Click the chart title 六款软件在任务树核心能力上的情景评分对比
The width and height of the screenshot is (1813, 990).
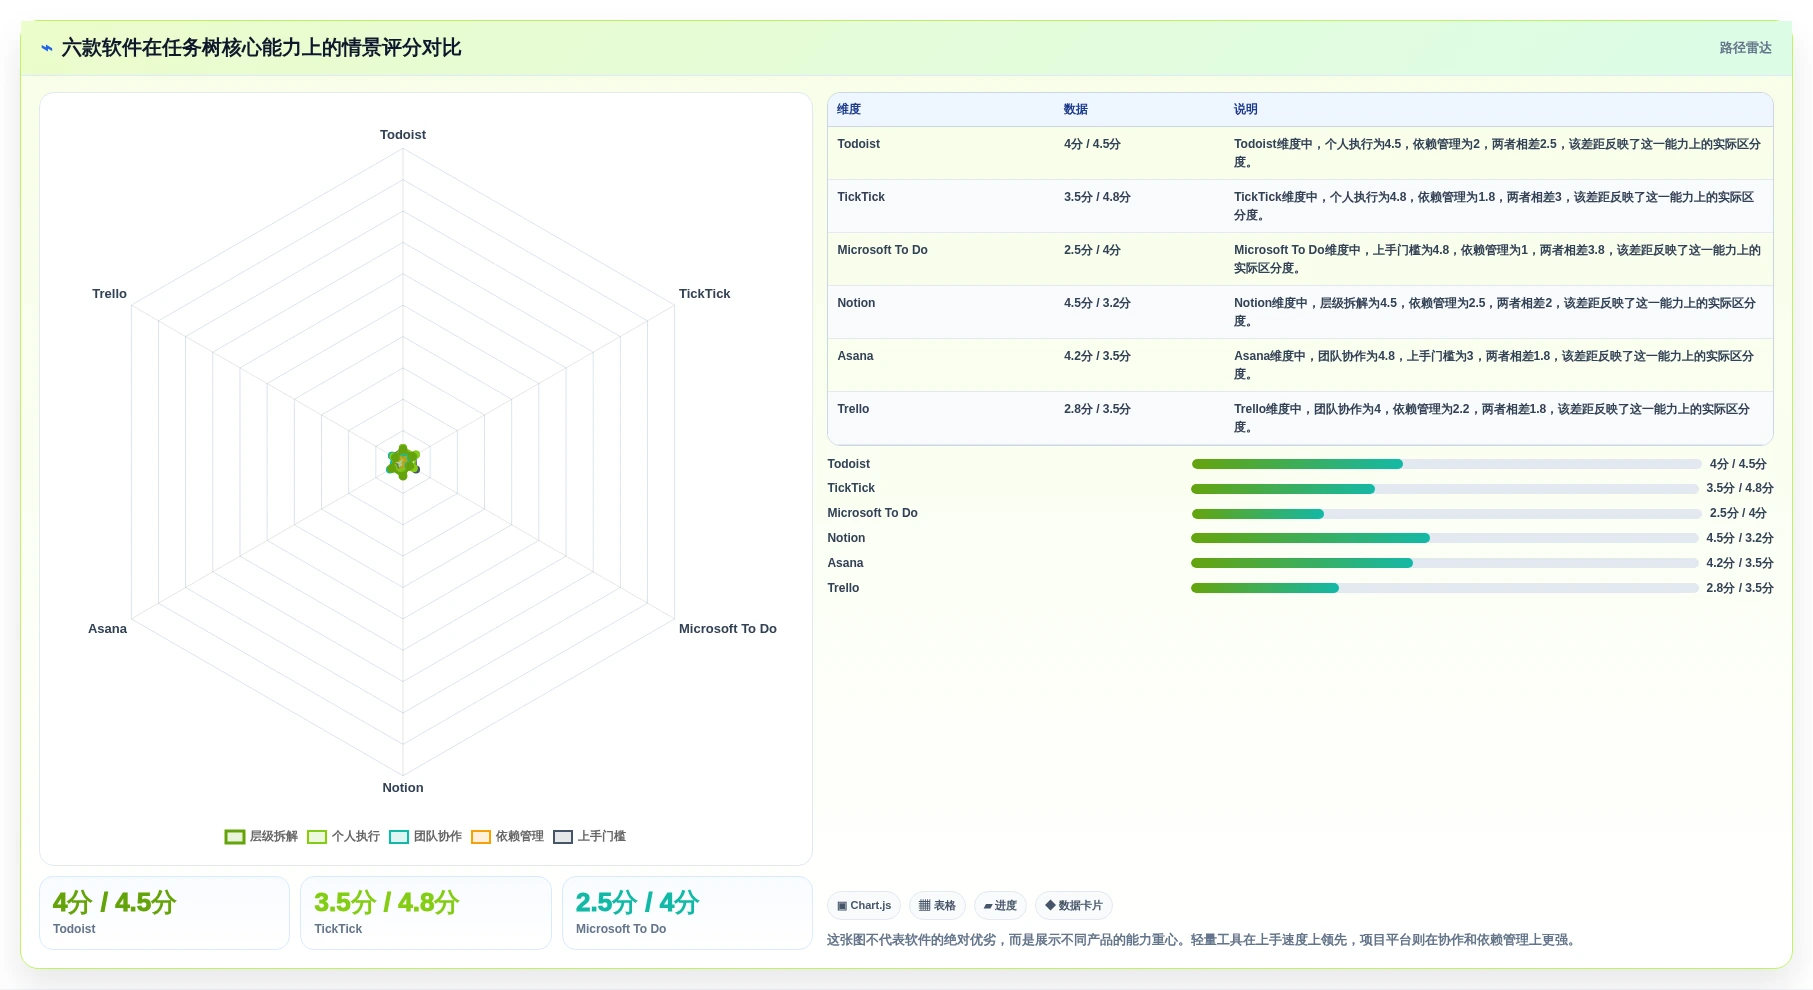(261, 48)
